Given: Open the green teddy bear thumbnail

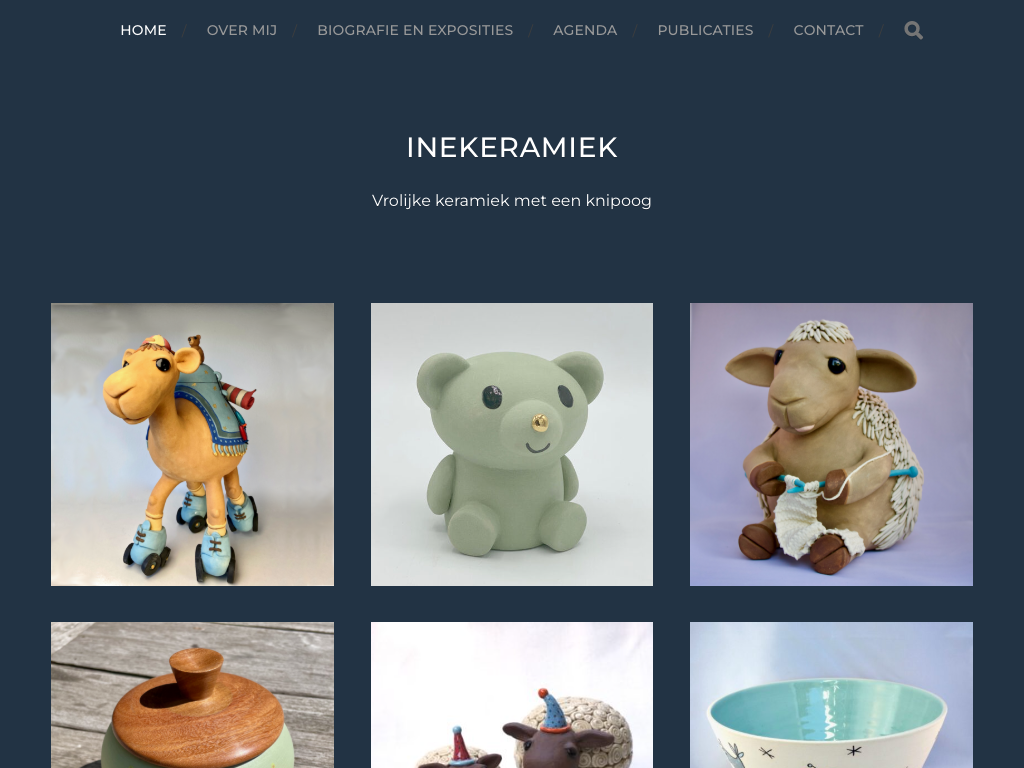Looking at the screenshot, I should click(512, 444).
